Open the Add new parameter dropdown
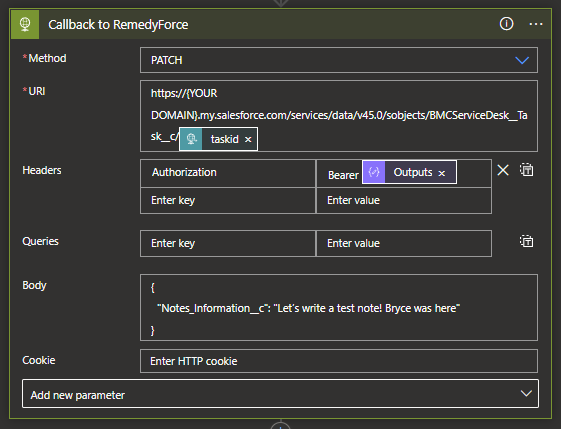This screenshot has width=561, height=429. (x=280, y=394)
